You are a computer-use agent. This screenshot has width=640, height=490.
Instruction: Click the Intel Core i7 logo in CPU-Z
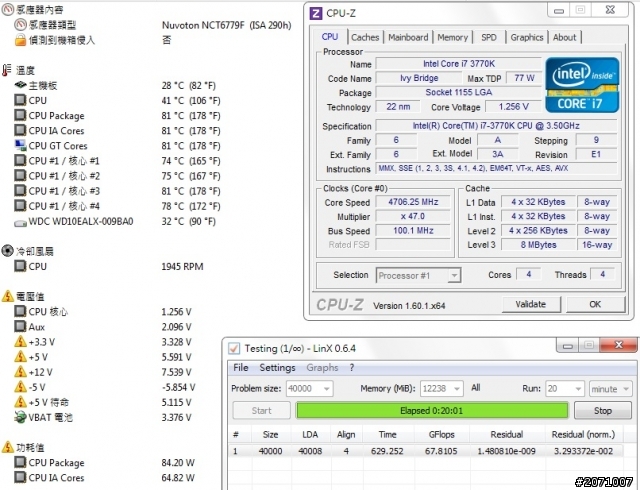[582, 85]
